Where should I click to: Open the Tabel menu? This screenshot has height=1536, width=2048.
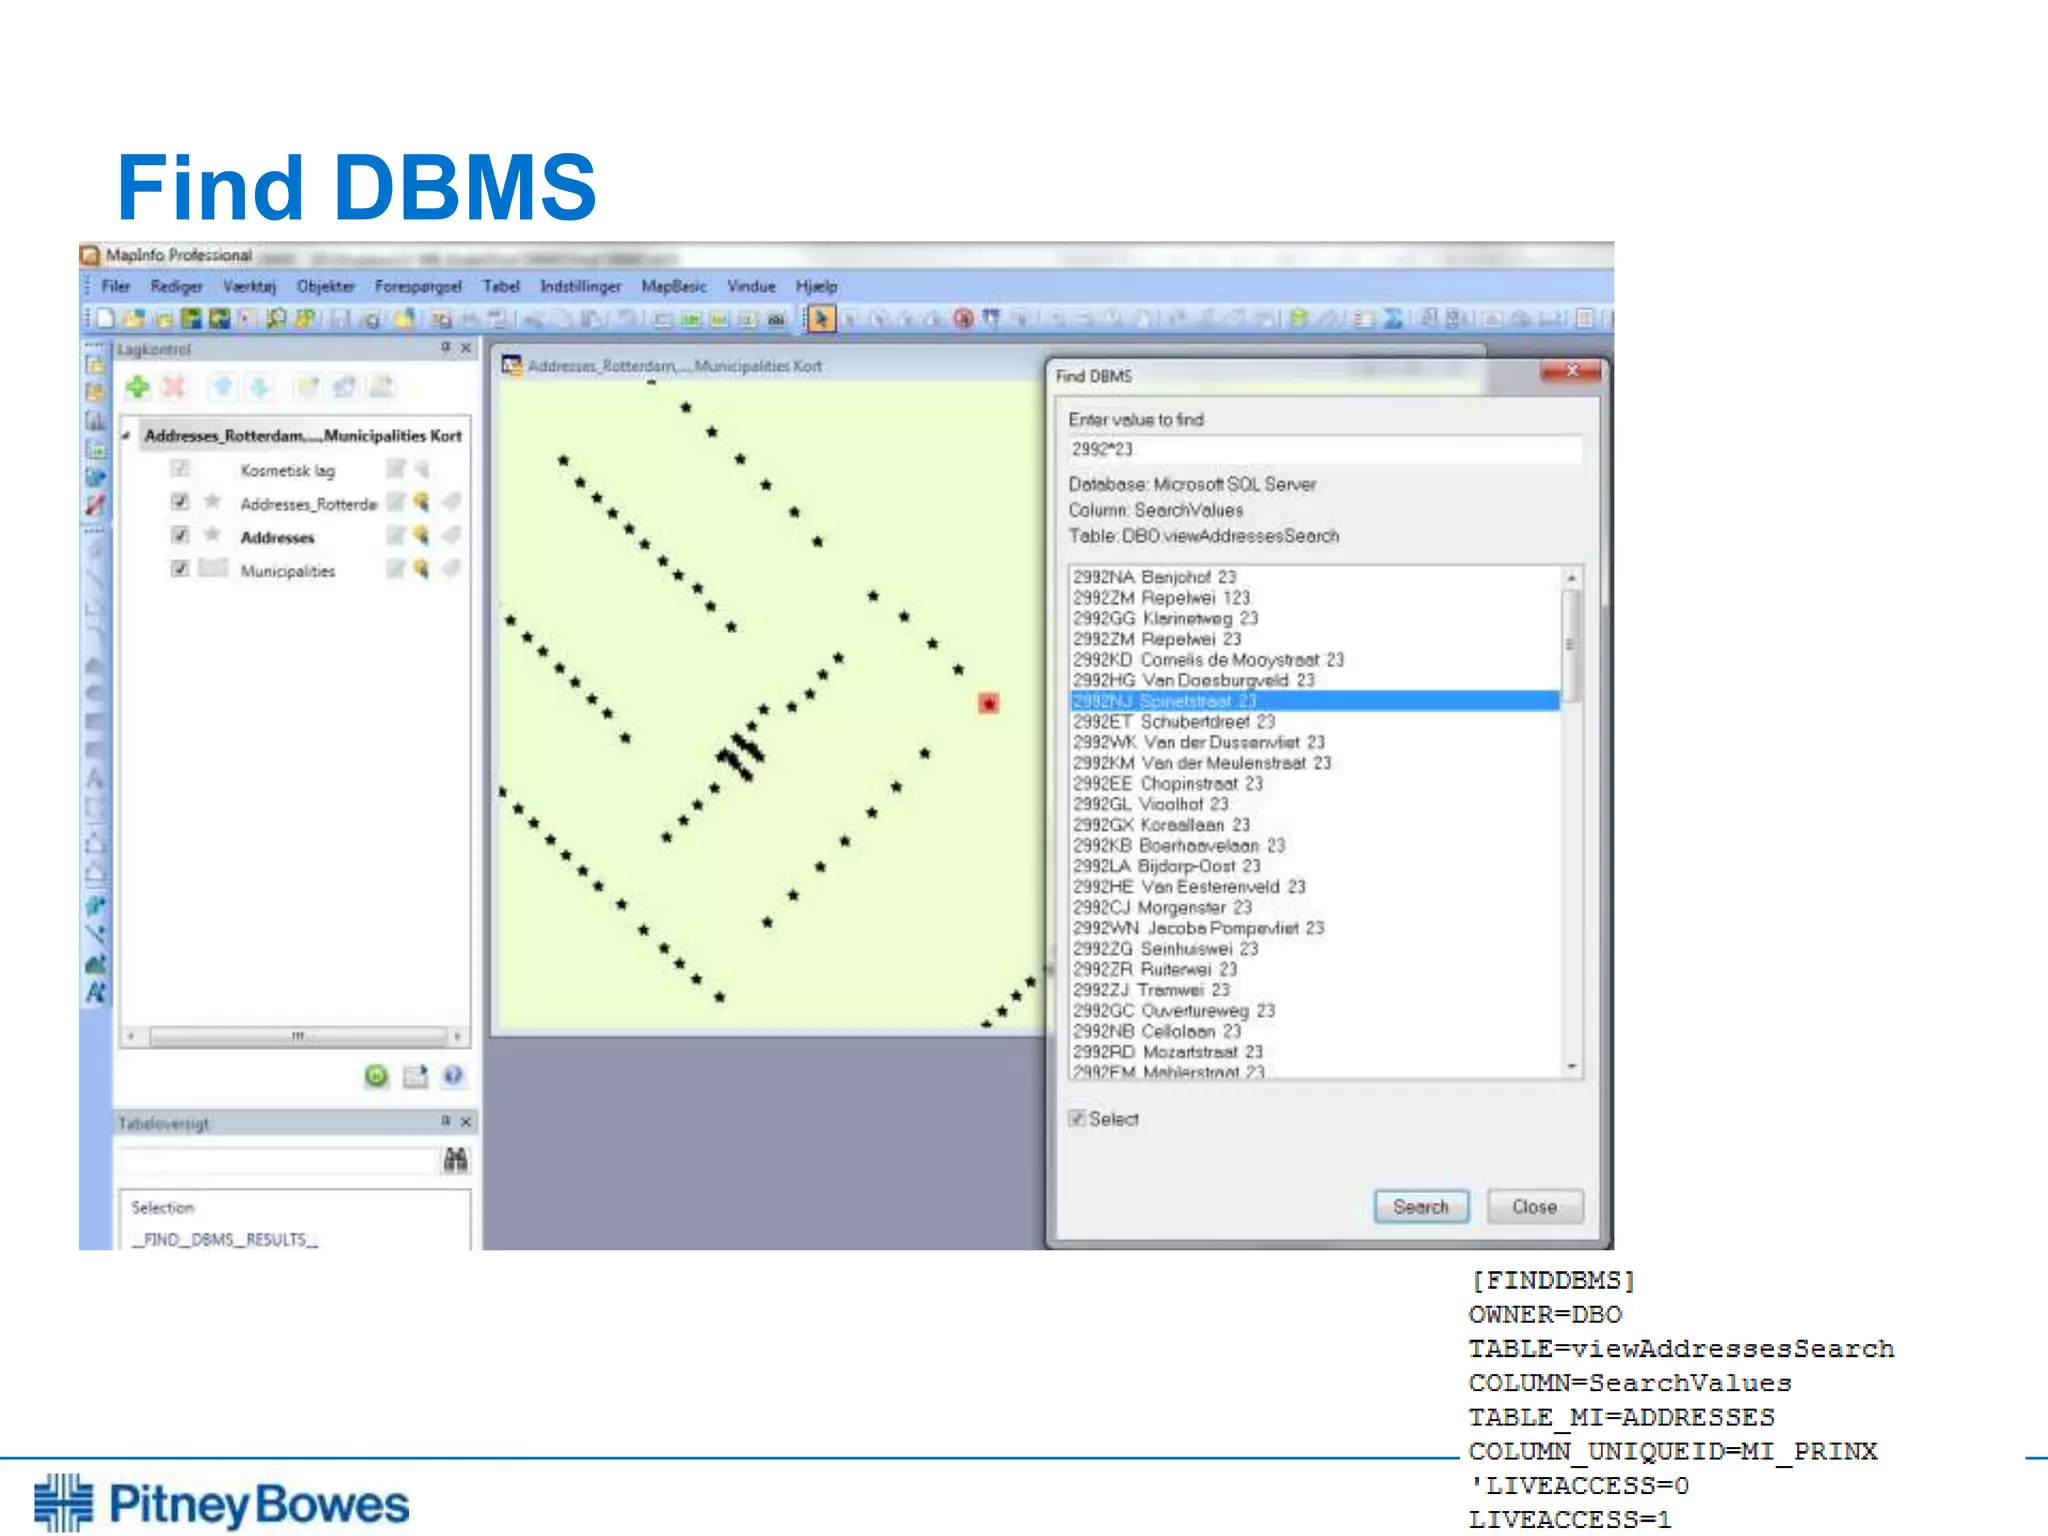tap(501, 286)
